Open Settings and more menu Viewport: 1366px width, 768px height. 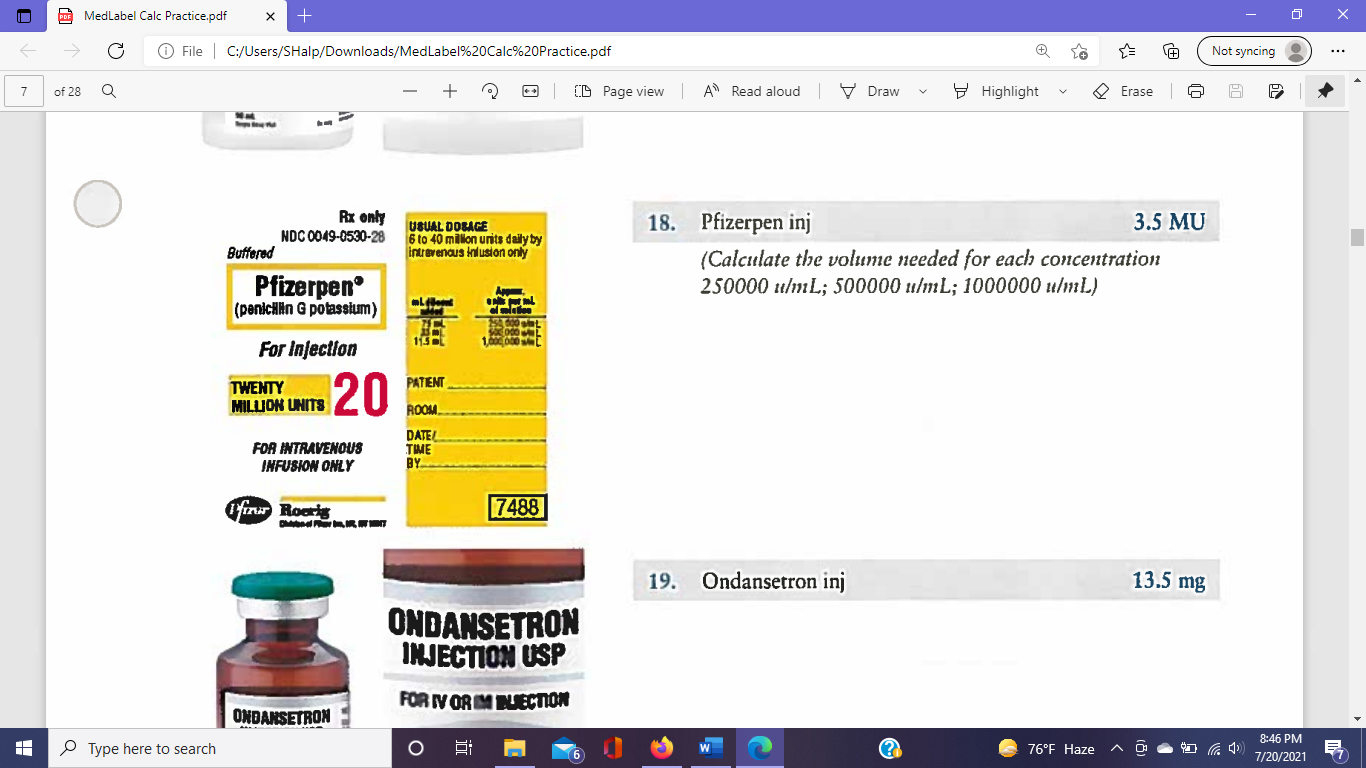tap(1338, 49)
